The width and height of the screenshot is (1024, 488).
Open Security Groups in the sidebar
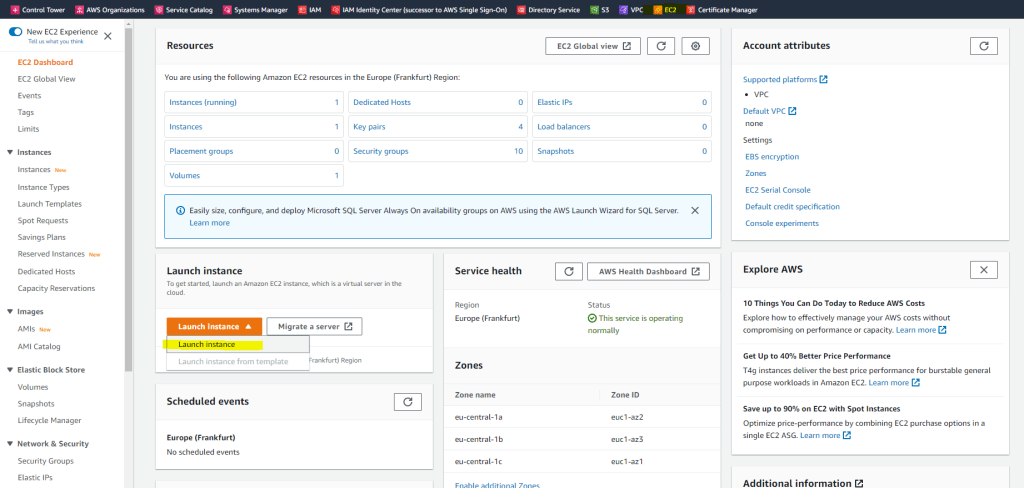pos(45,461)
